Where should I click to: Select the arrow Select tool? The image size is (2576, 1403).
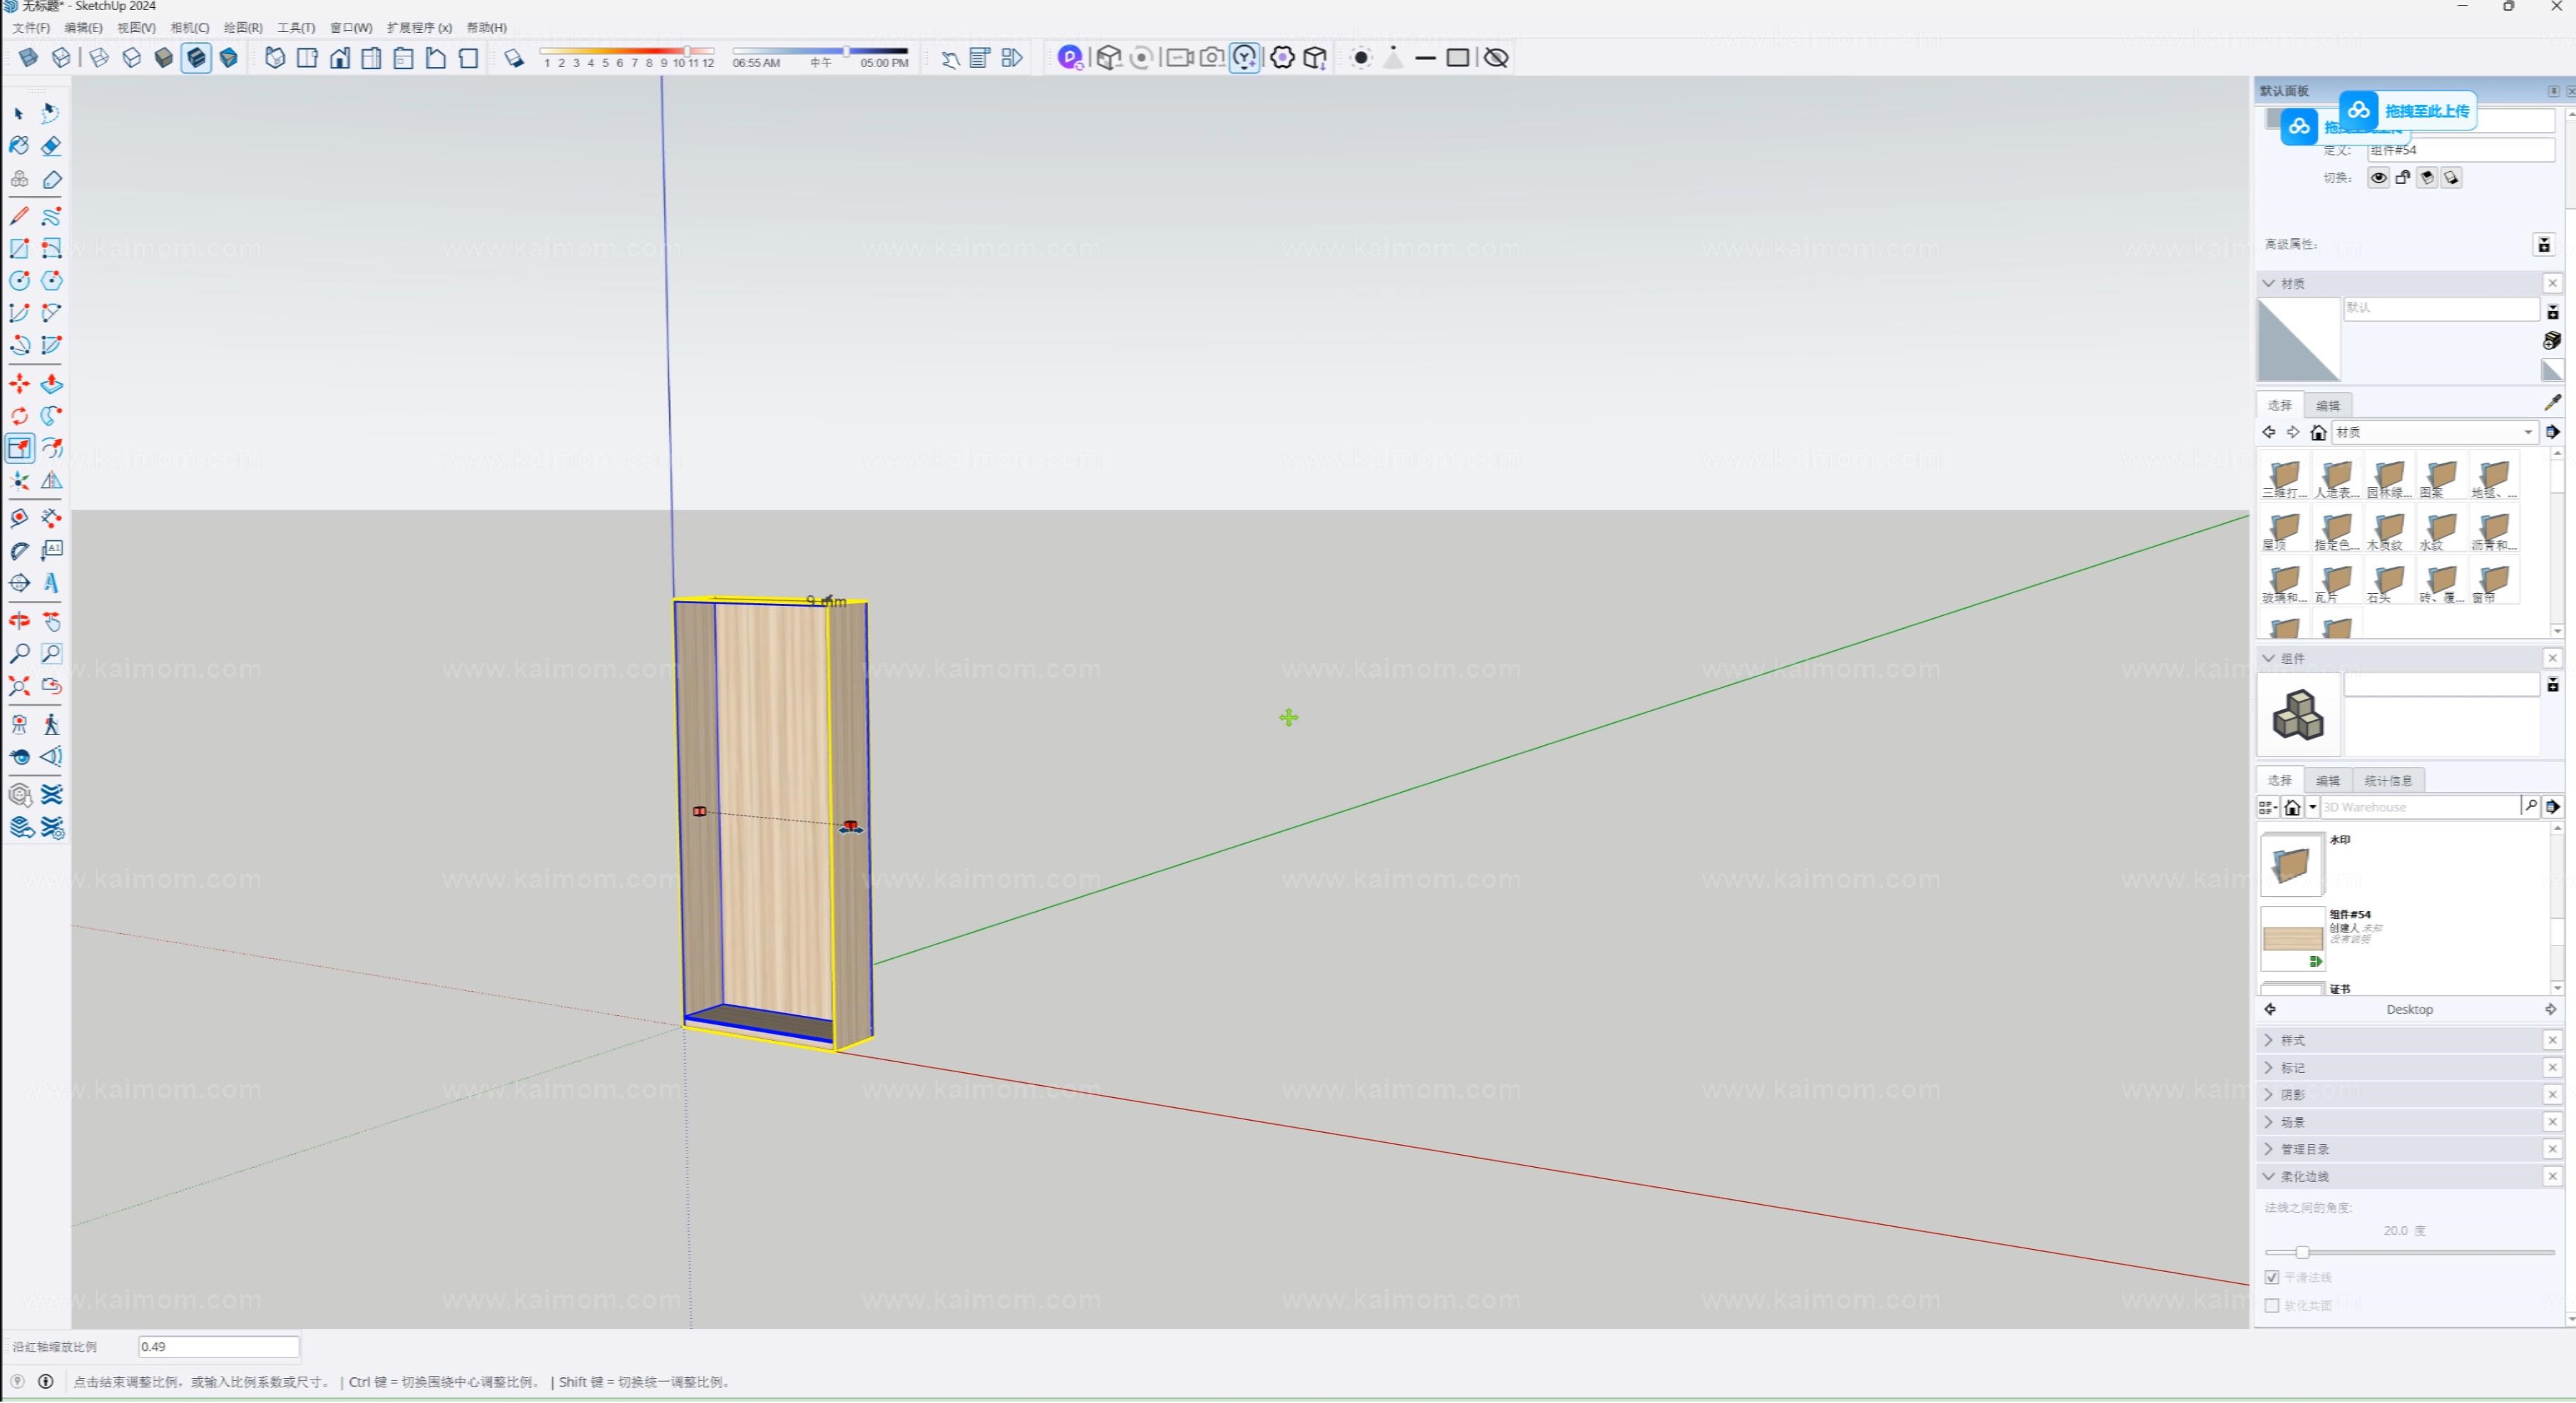19,114
